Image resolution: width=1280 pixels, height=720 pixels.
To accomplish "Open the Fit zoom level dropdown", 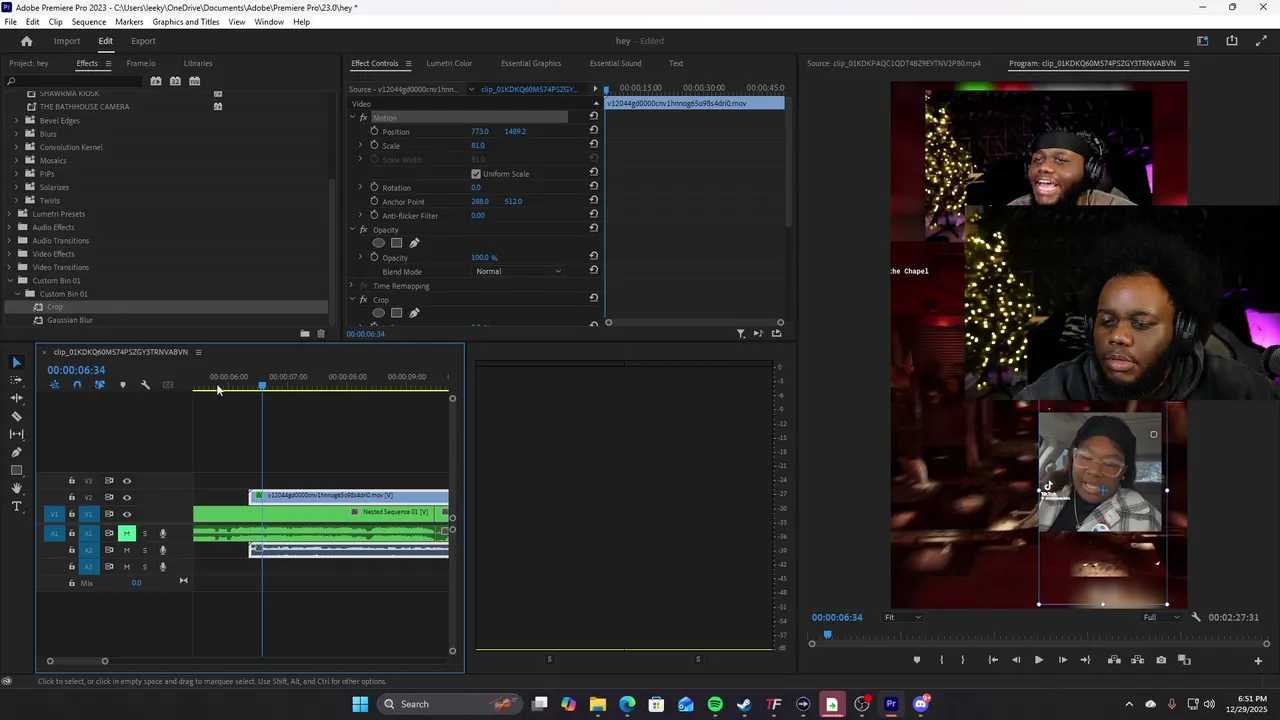I will coord(902,617).
